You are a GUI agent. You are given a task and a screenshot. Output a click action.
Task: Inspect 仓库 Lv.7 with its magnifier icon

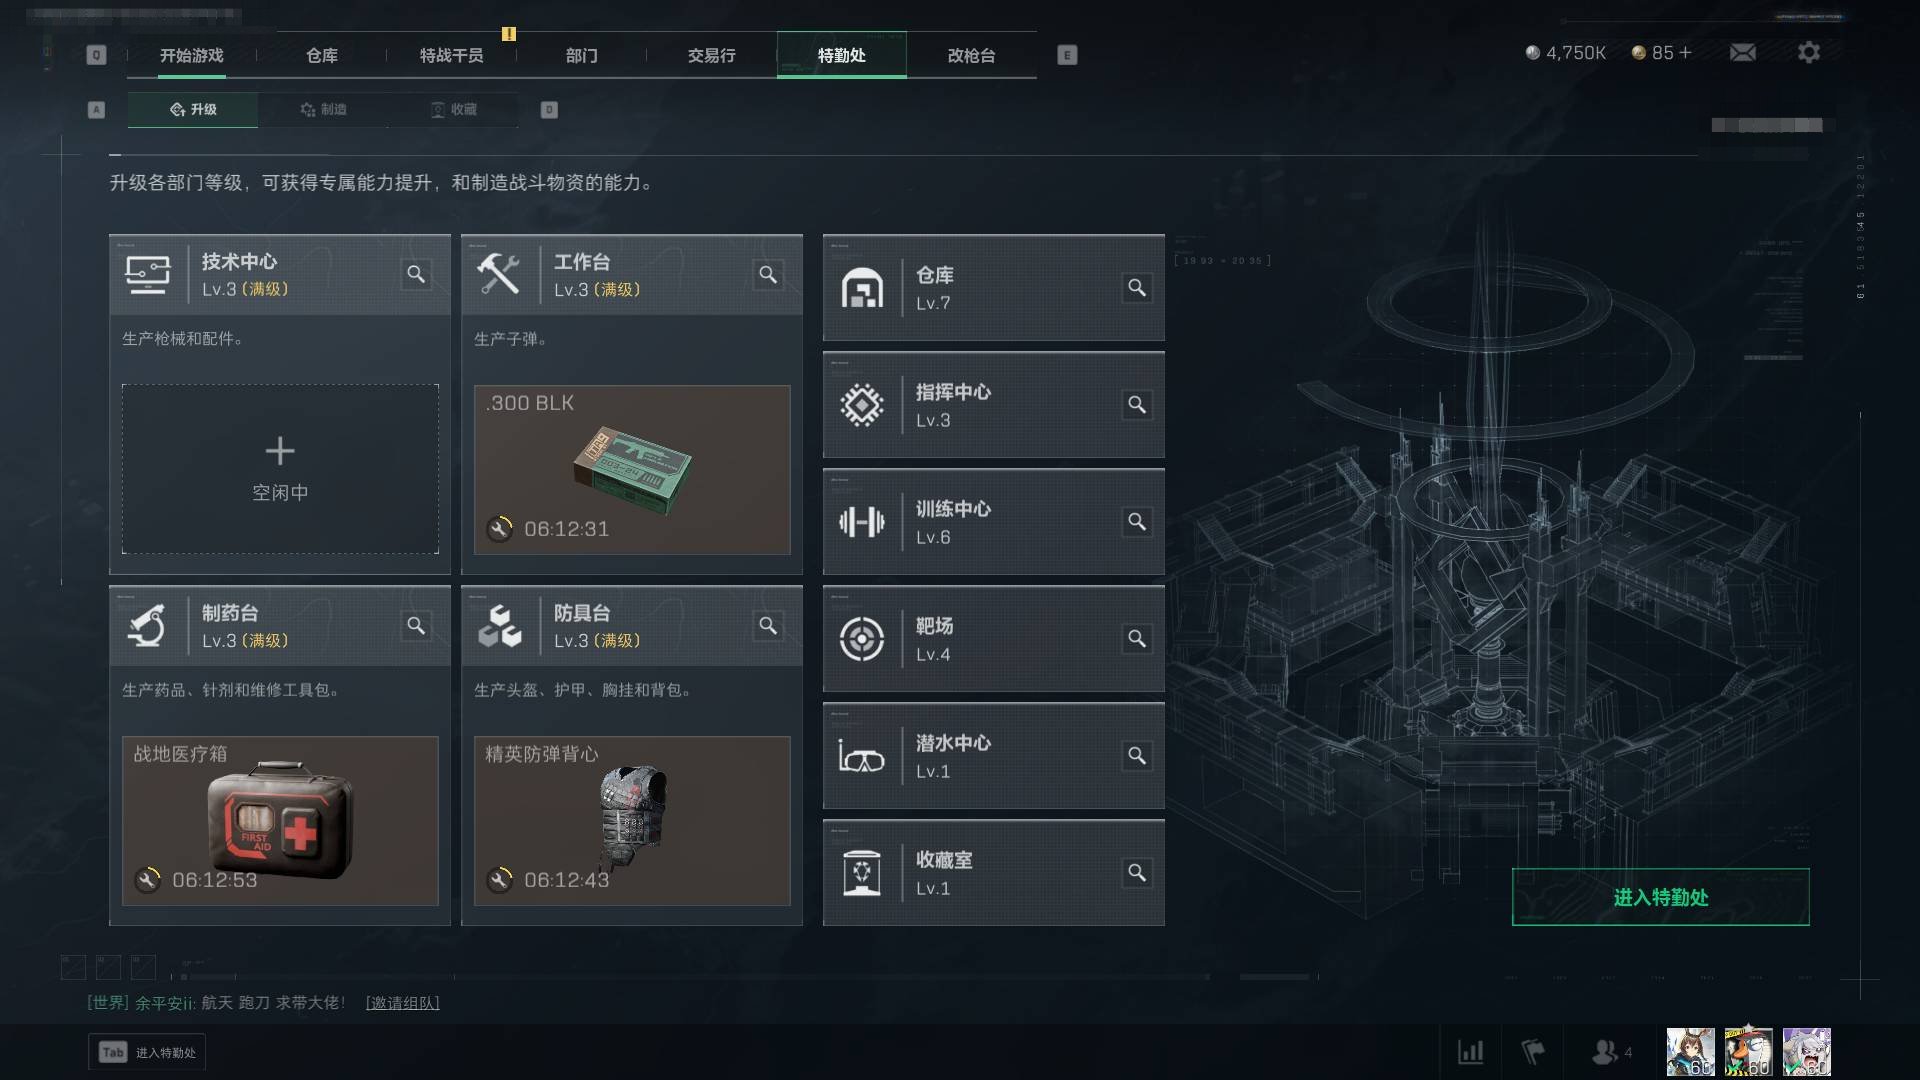click(1137, 288)
